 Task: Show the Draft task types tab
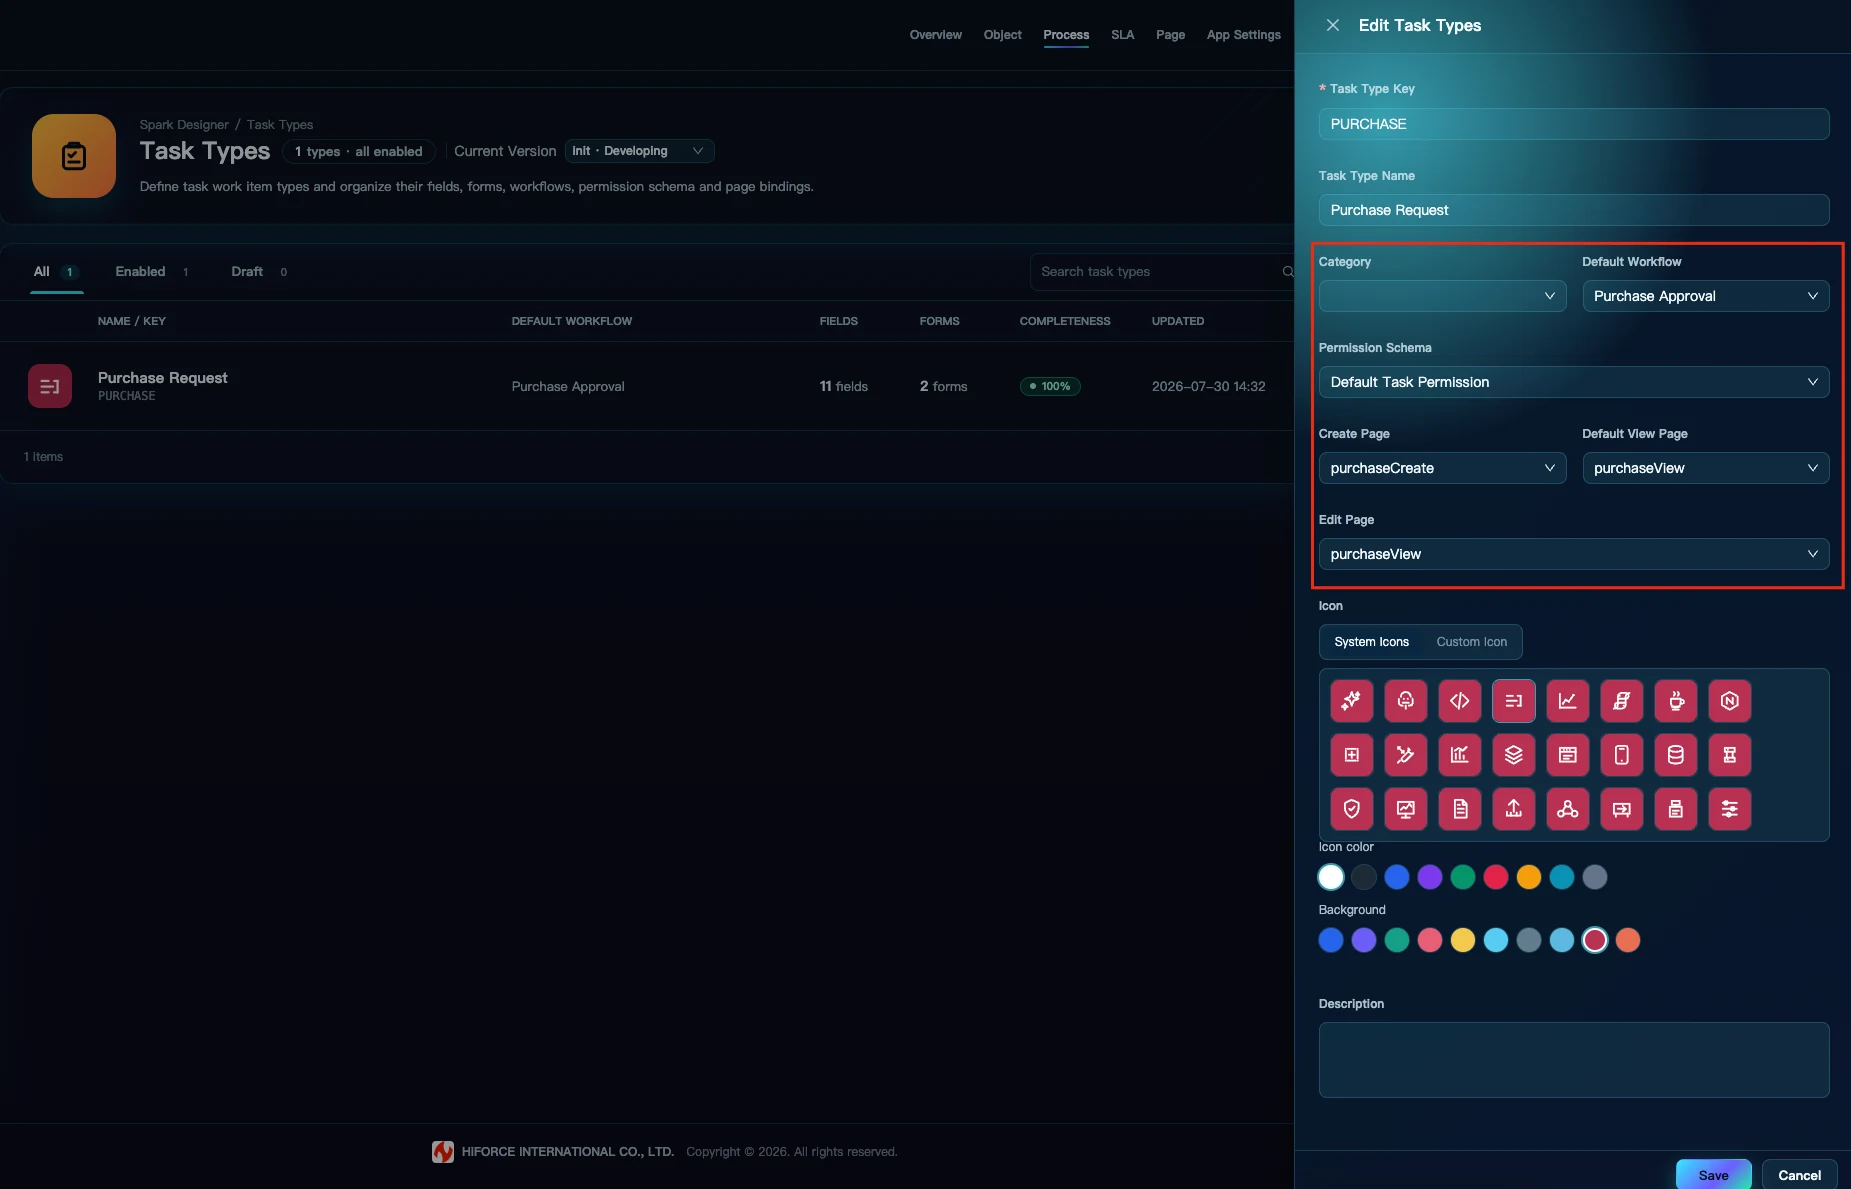[x=259, y=272]
